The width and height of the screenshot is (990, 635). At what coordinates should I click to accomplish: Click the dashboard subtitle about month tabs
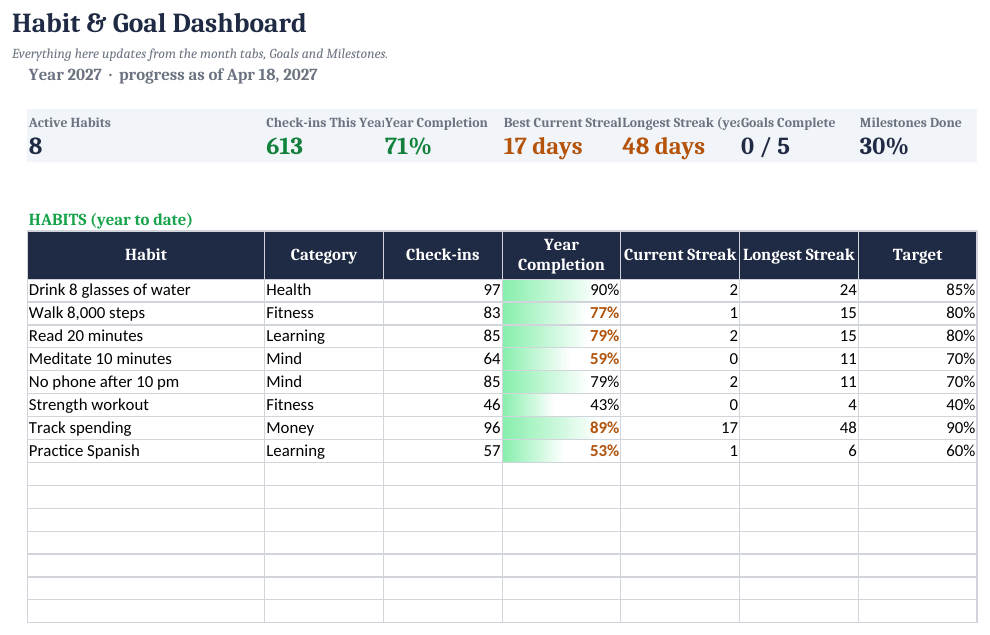point(200,54)
